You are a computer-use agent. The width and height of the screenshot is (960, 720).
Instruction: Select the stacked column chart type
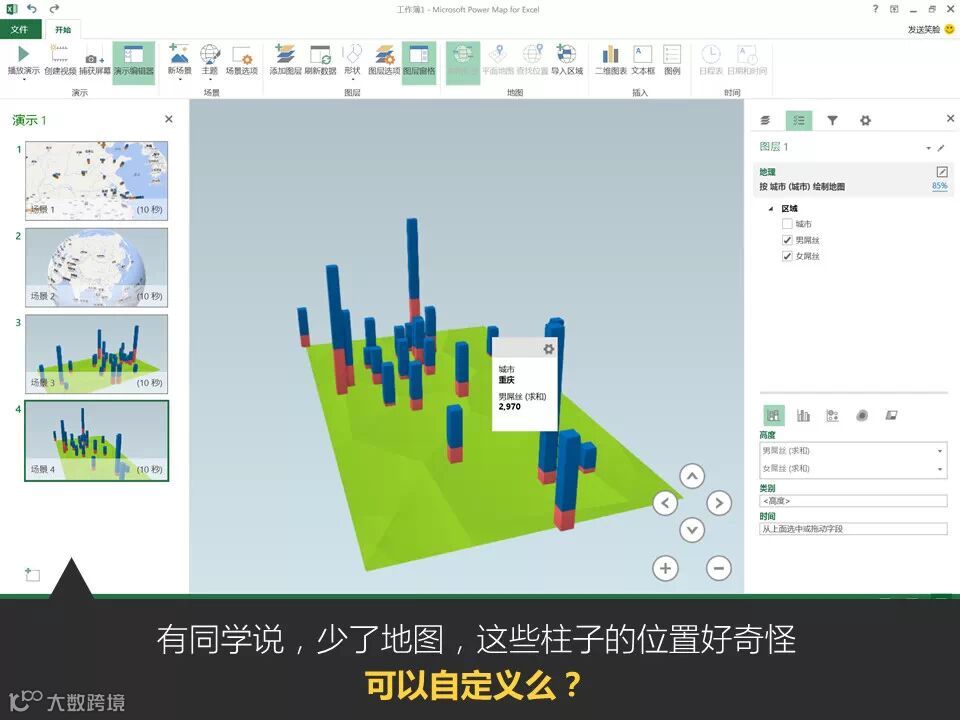pyautogui.click(x=774, y=416)
